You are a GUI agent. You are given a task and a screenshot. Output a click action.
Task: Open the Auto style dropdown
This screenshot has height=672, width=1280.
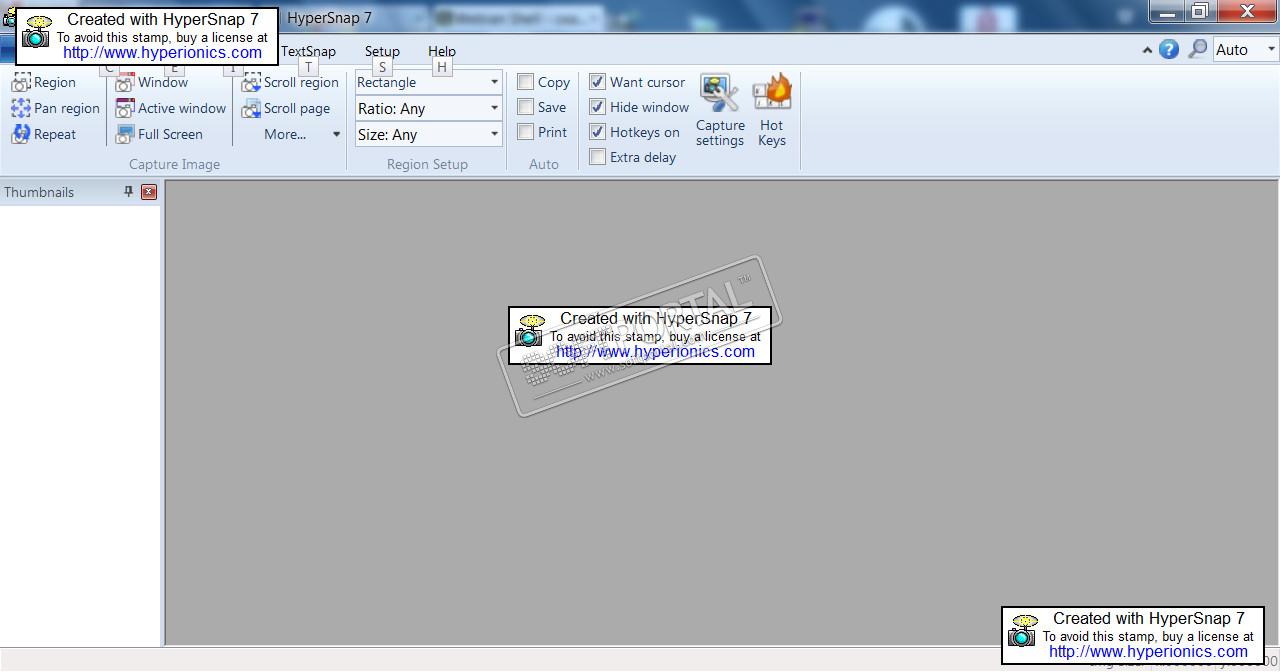point(1245,49)
